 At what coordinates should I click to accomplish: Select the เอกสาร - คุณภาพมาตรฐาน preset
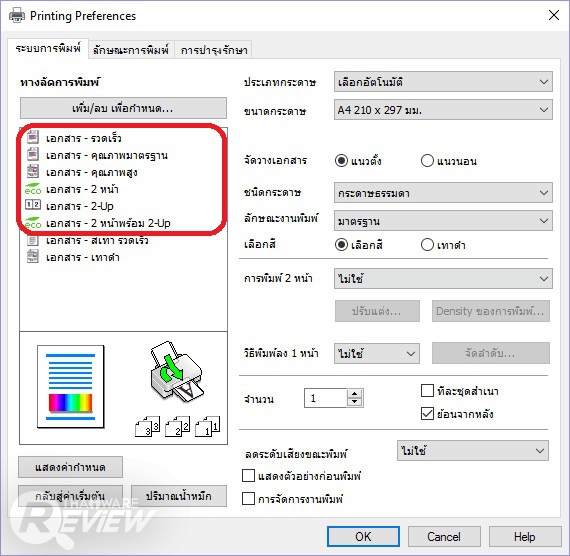pyautogui.click(x=107, y=155)
